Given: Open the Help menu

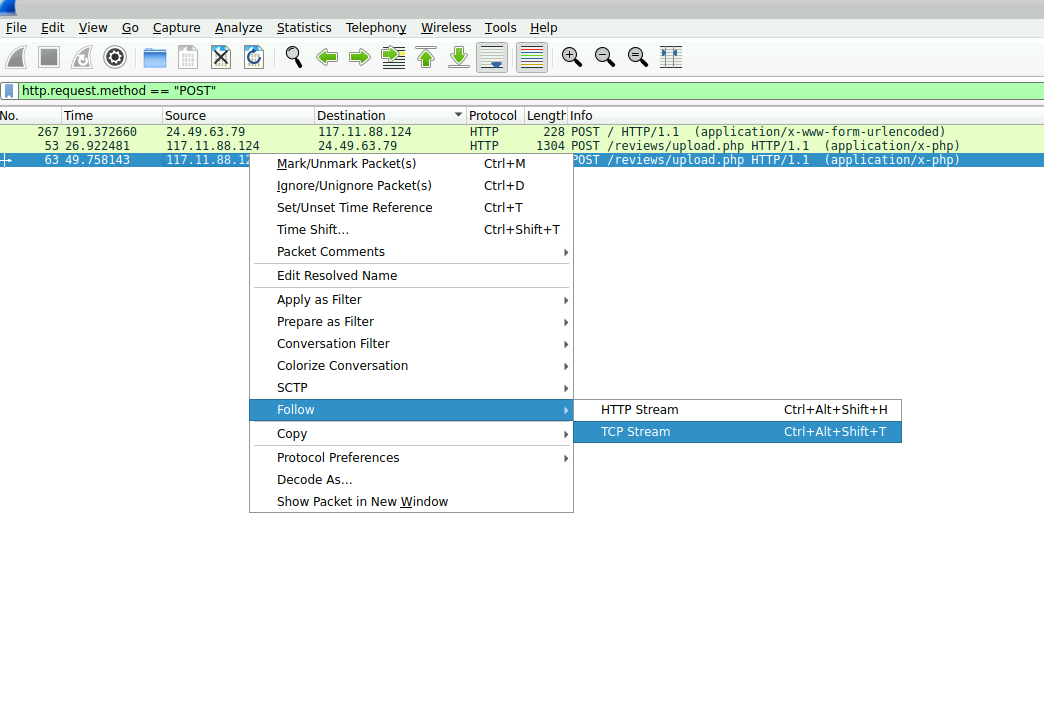Looking at the screenshot, I should pyautogui.click(x=543, y=28).
